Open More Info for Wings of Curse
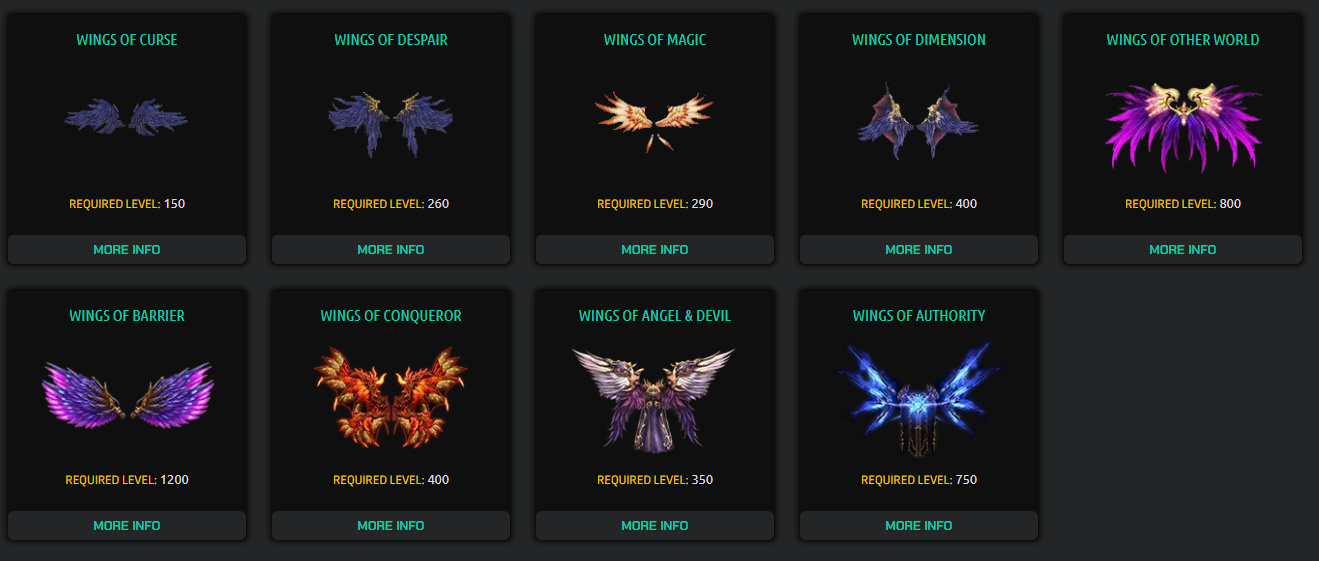This screenshot has width=1319, height=561. [x=127, y=249]
